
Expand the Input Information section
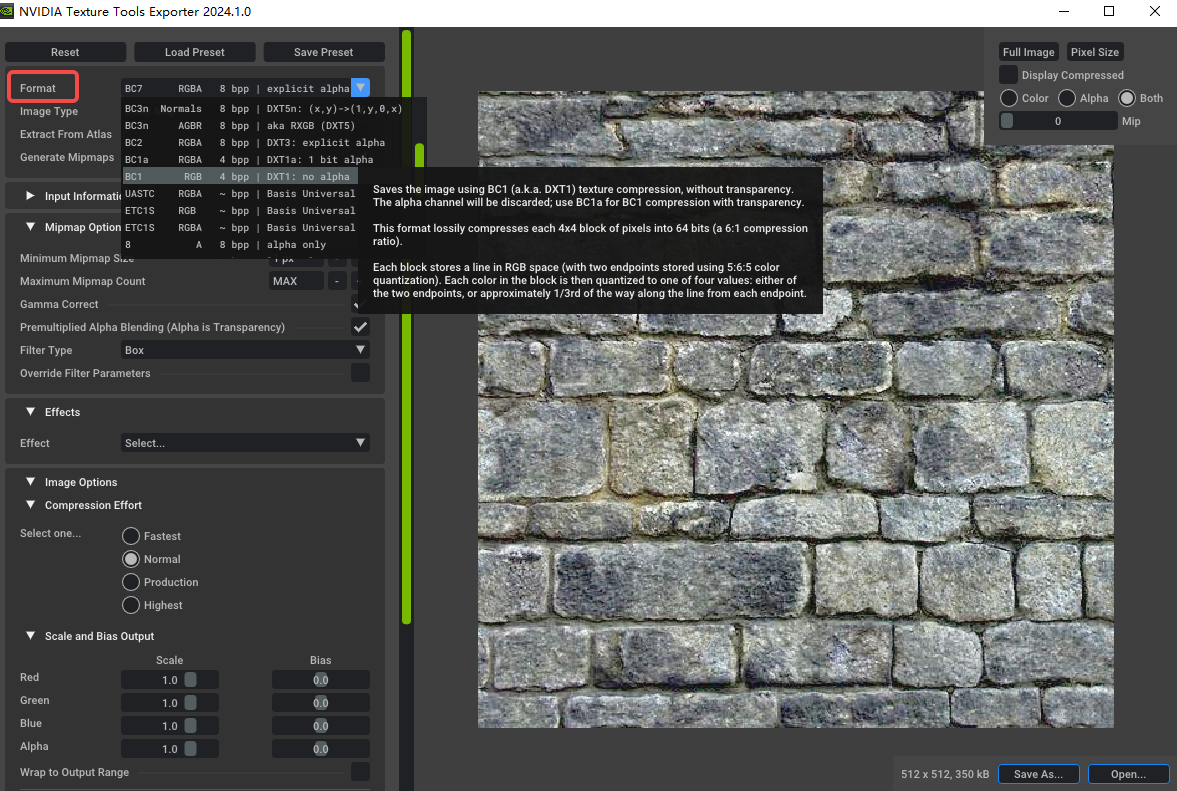coord(31,196)
